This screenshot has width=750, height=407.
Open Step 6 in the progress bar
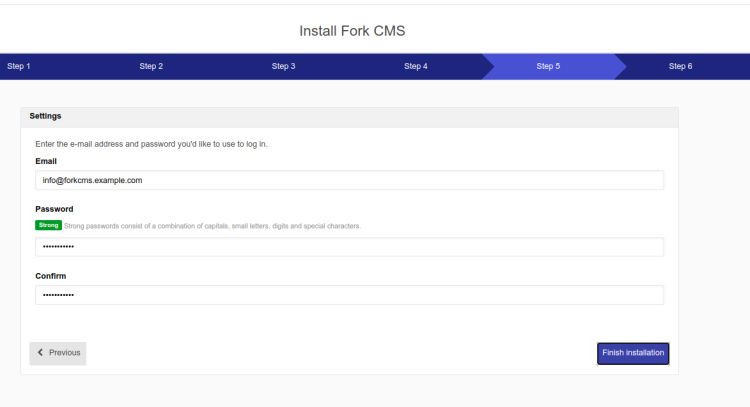[x=680, y=66]
